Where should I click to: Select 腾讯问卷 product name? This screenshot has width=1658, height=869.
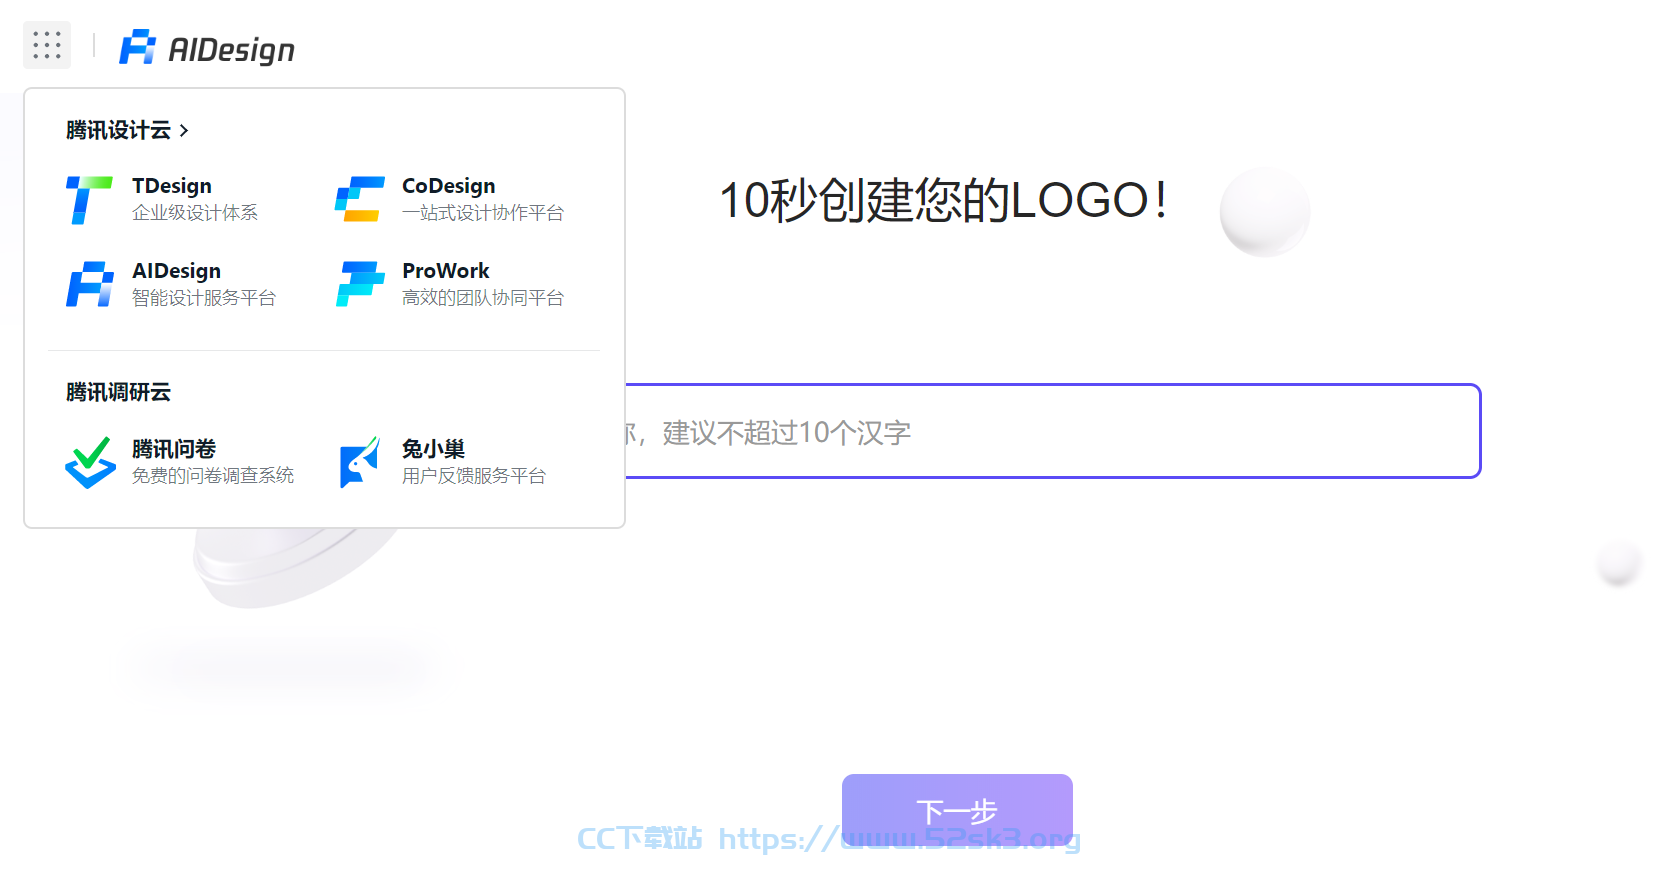174,449
